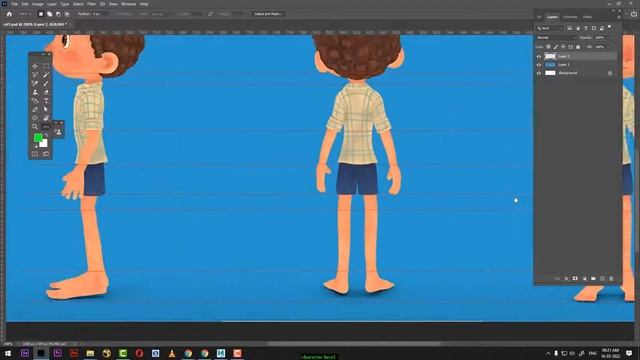The image size is (640, 360).
Task: Add a layer mask from Layers panel
Action: pos(575,278)
